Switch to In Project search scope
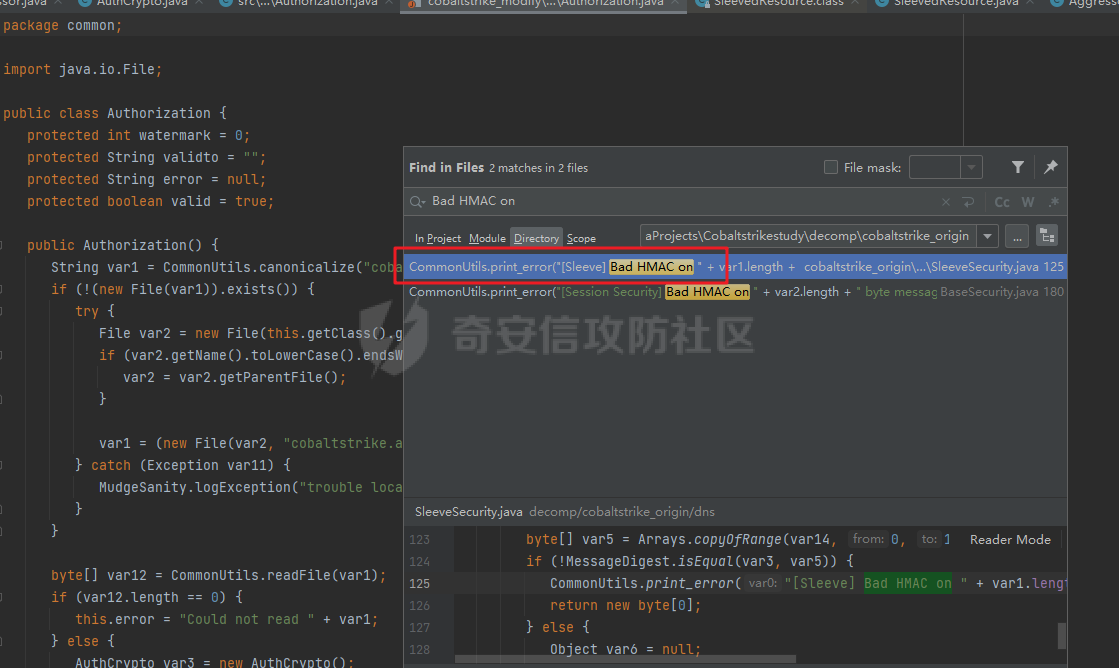1119x668 pixels. (437, 238)
